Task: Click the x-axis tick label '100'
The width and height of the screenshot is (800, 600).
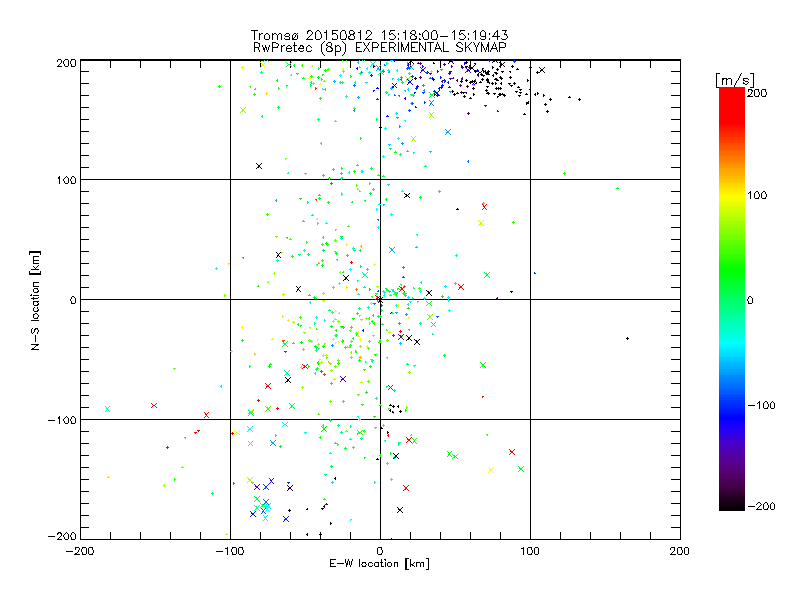Action: [530, 552]
